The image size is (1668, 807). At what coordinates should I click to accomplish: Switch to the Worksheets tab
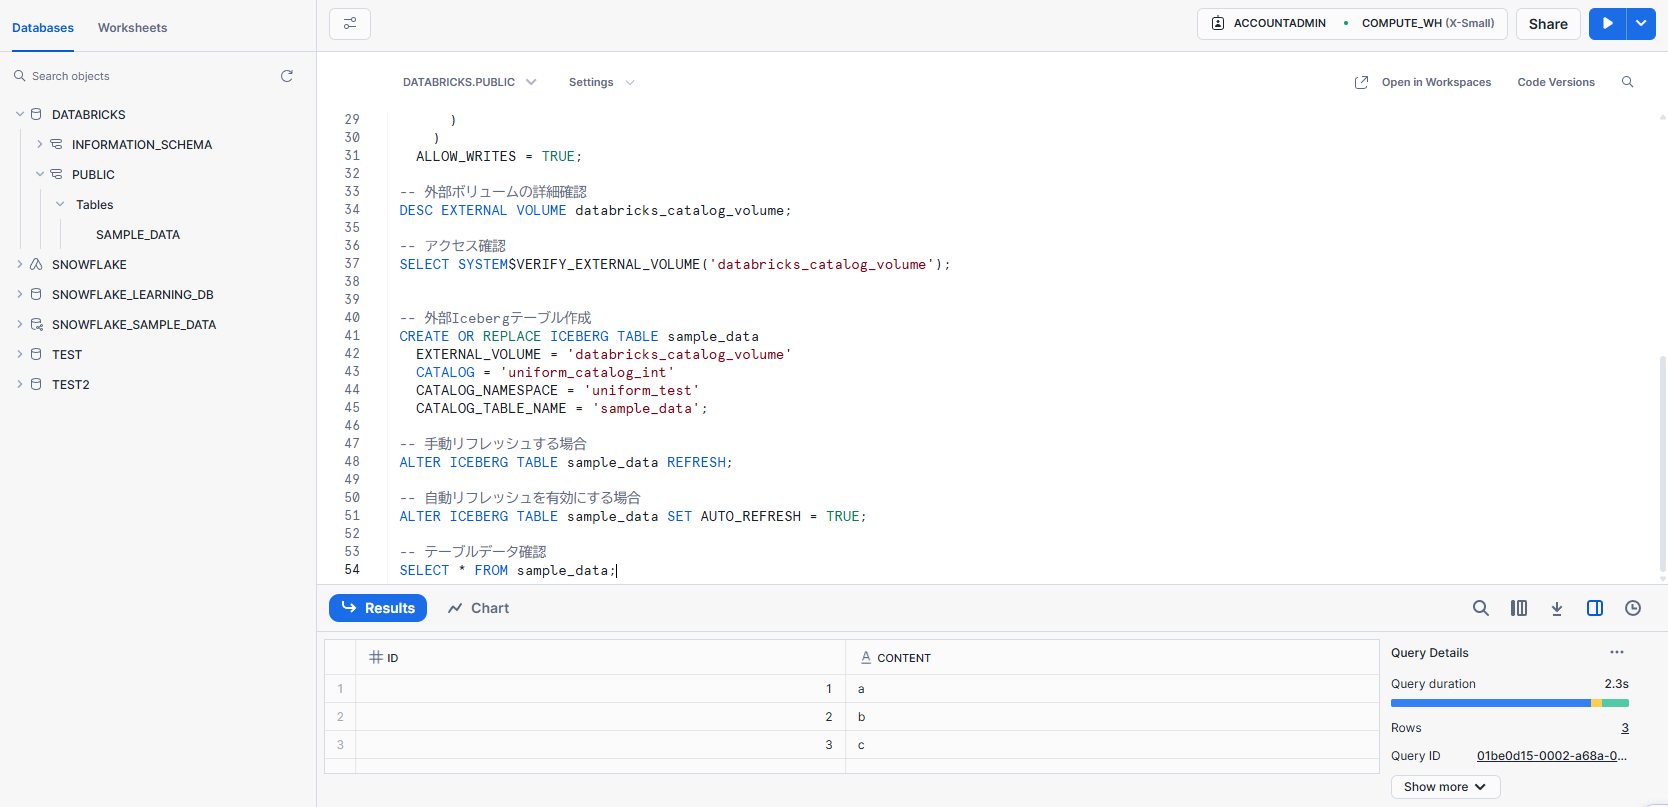click(132, 28)
